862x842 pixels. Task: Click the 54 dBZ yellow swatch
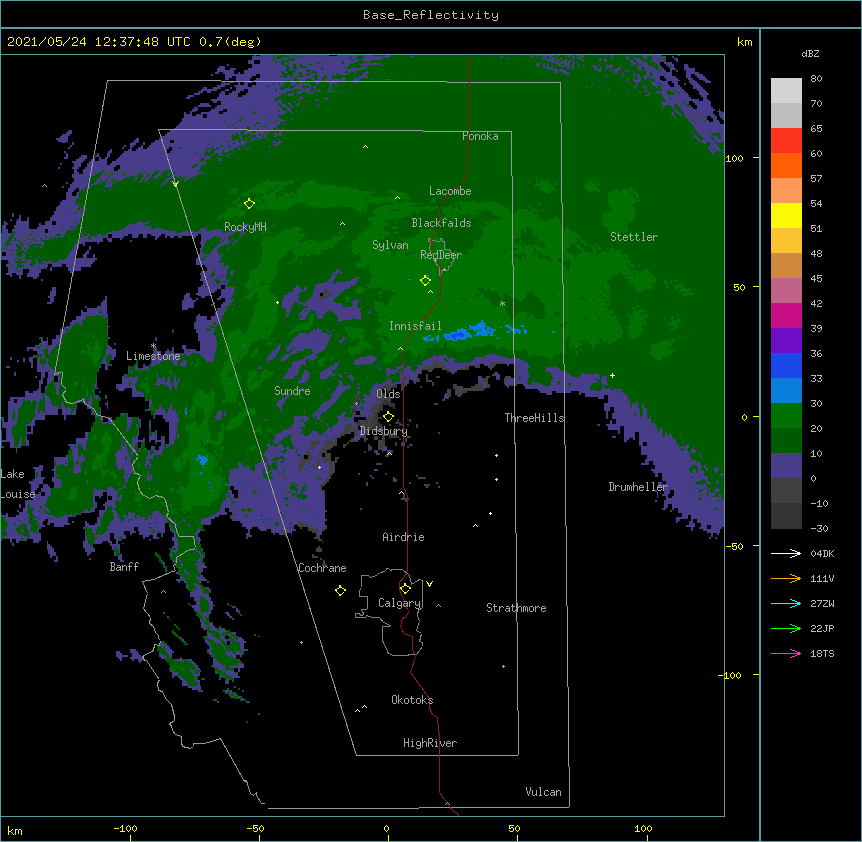(786, 215)
